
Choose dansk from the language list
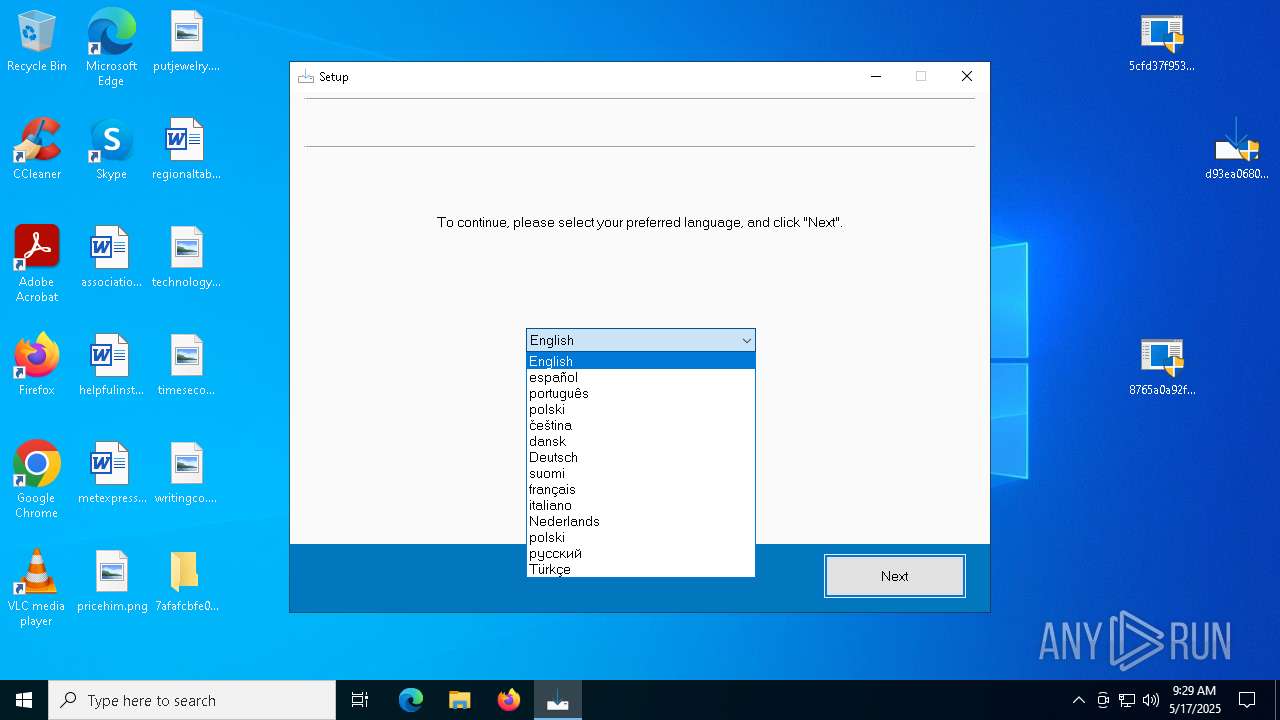(641, 441)
